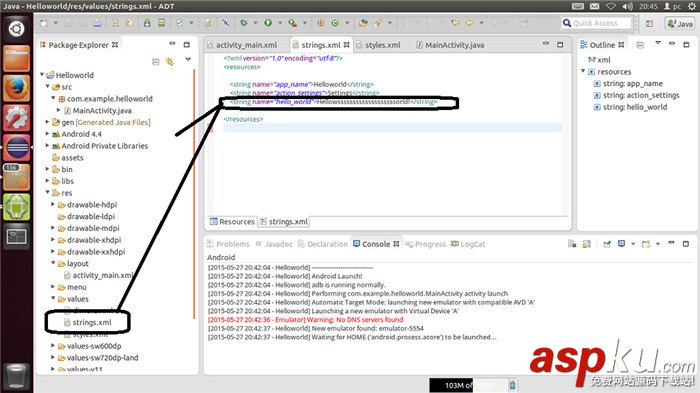
Task: Click the Save toolbar icon
Action: click(69, 23)
